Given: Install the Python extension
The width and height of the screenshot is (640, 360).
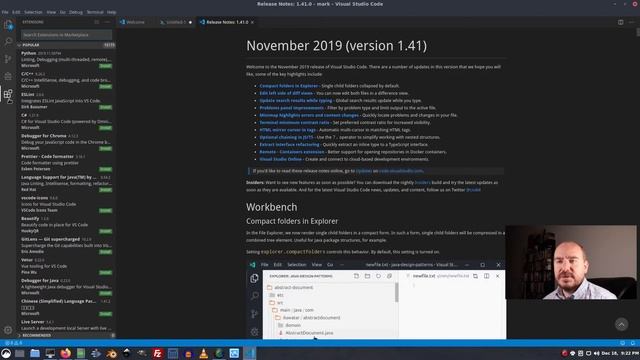Looking at the screenshot, I should pos(105,66).
